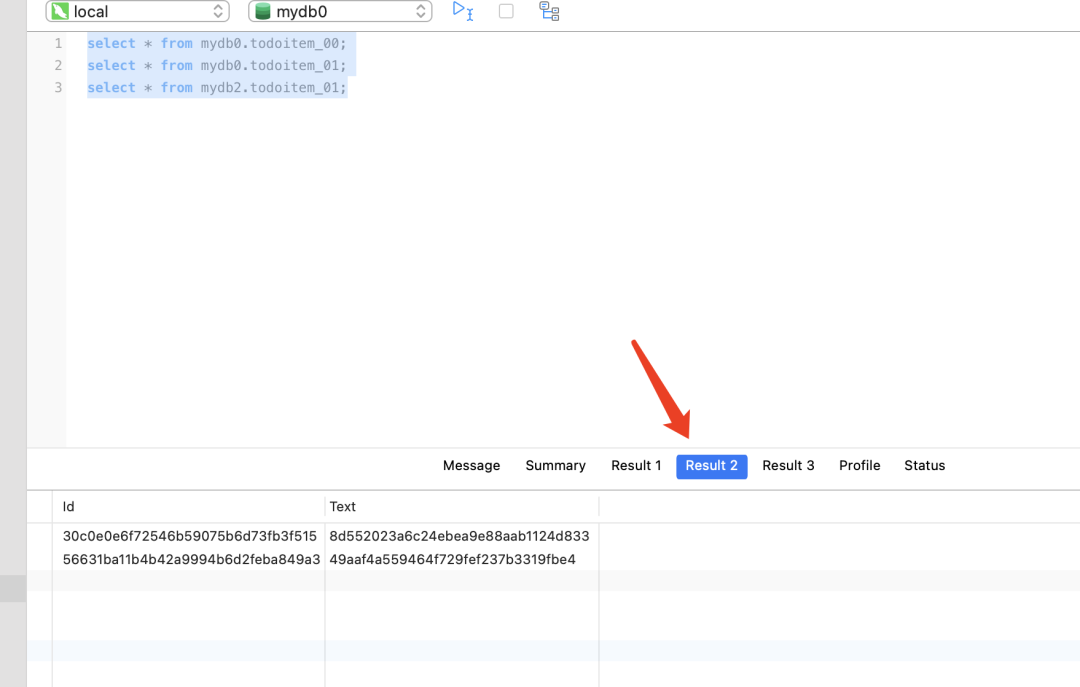
Task: Switch to the Summary tab
Action: (555, 466)
